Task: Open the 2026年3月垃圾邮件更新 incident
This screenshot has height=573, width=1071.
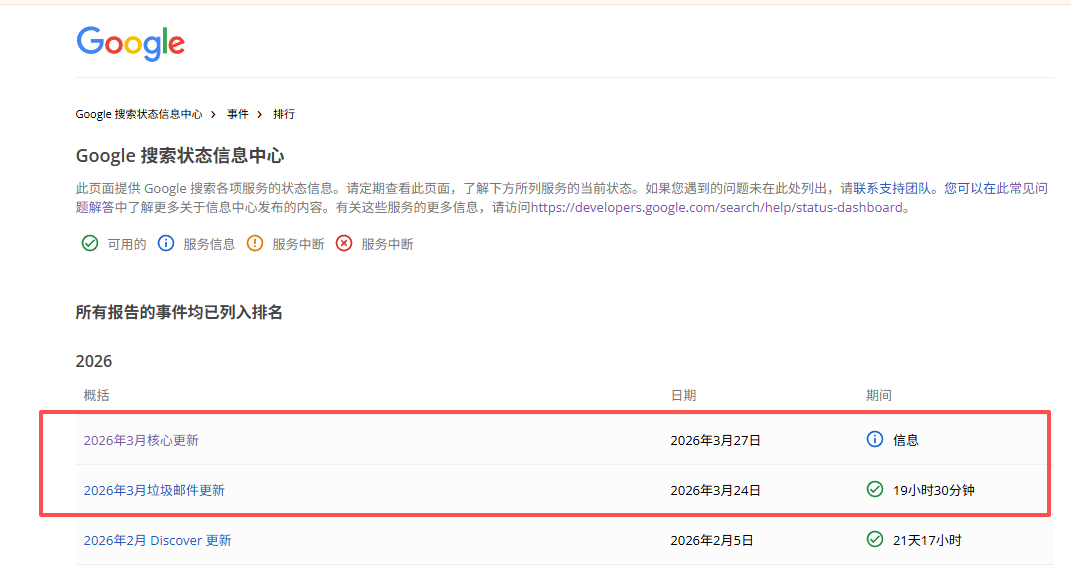Action: [154, 490]
